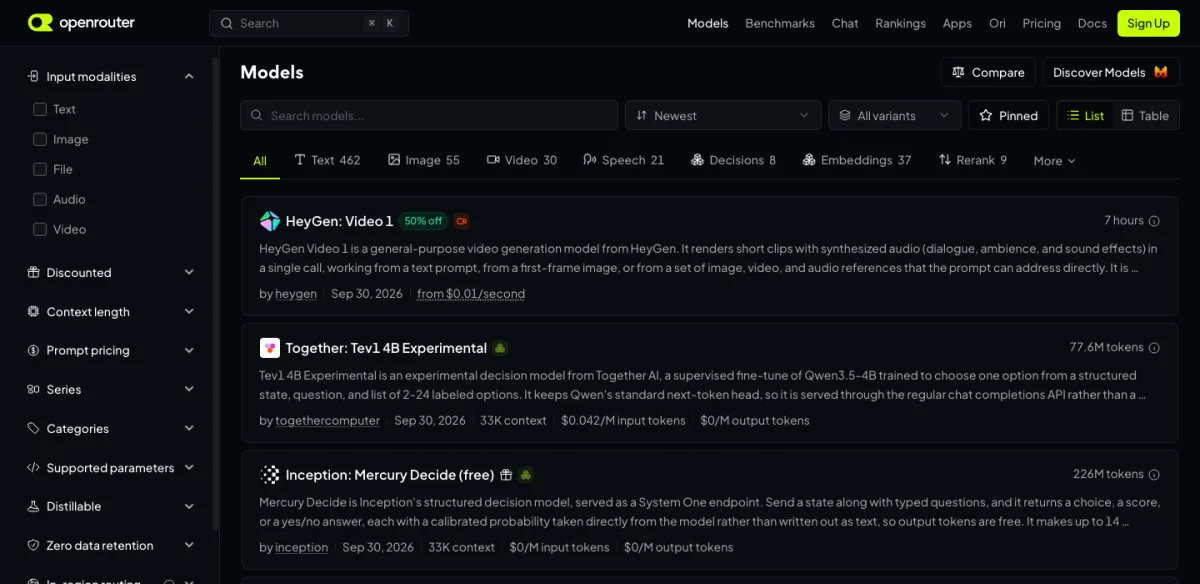Open the More tabs dropdown

coord(1055,161)
